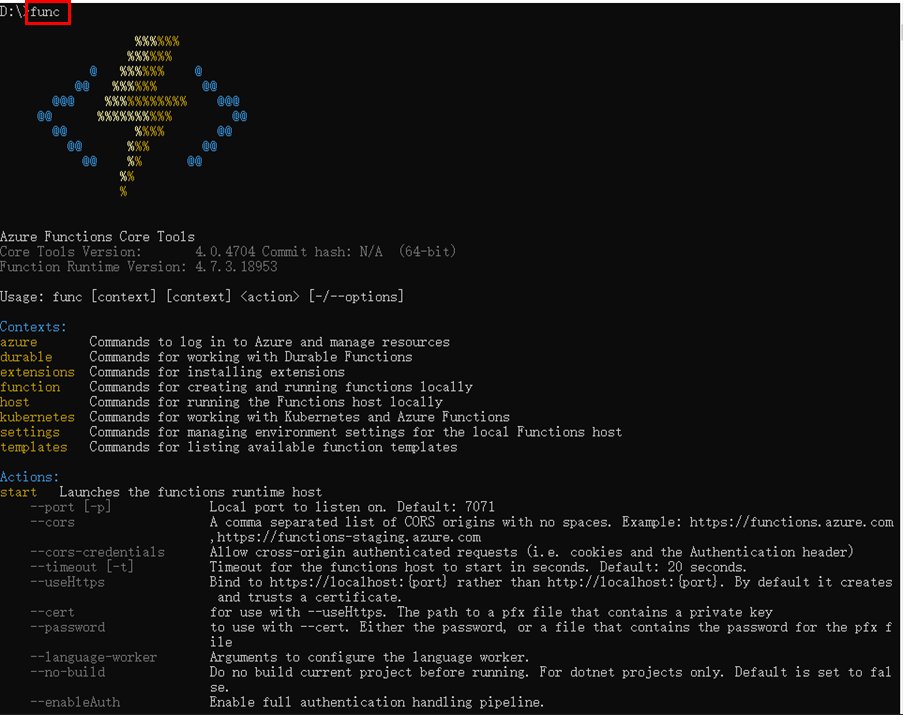903x715 pixels.
Task: Click the '--no-build' option
Action: (x=67, y=672)
